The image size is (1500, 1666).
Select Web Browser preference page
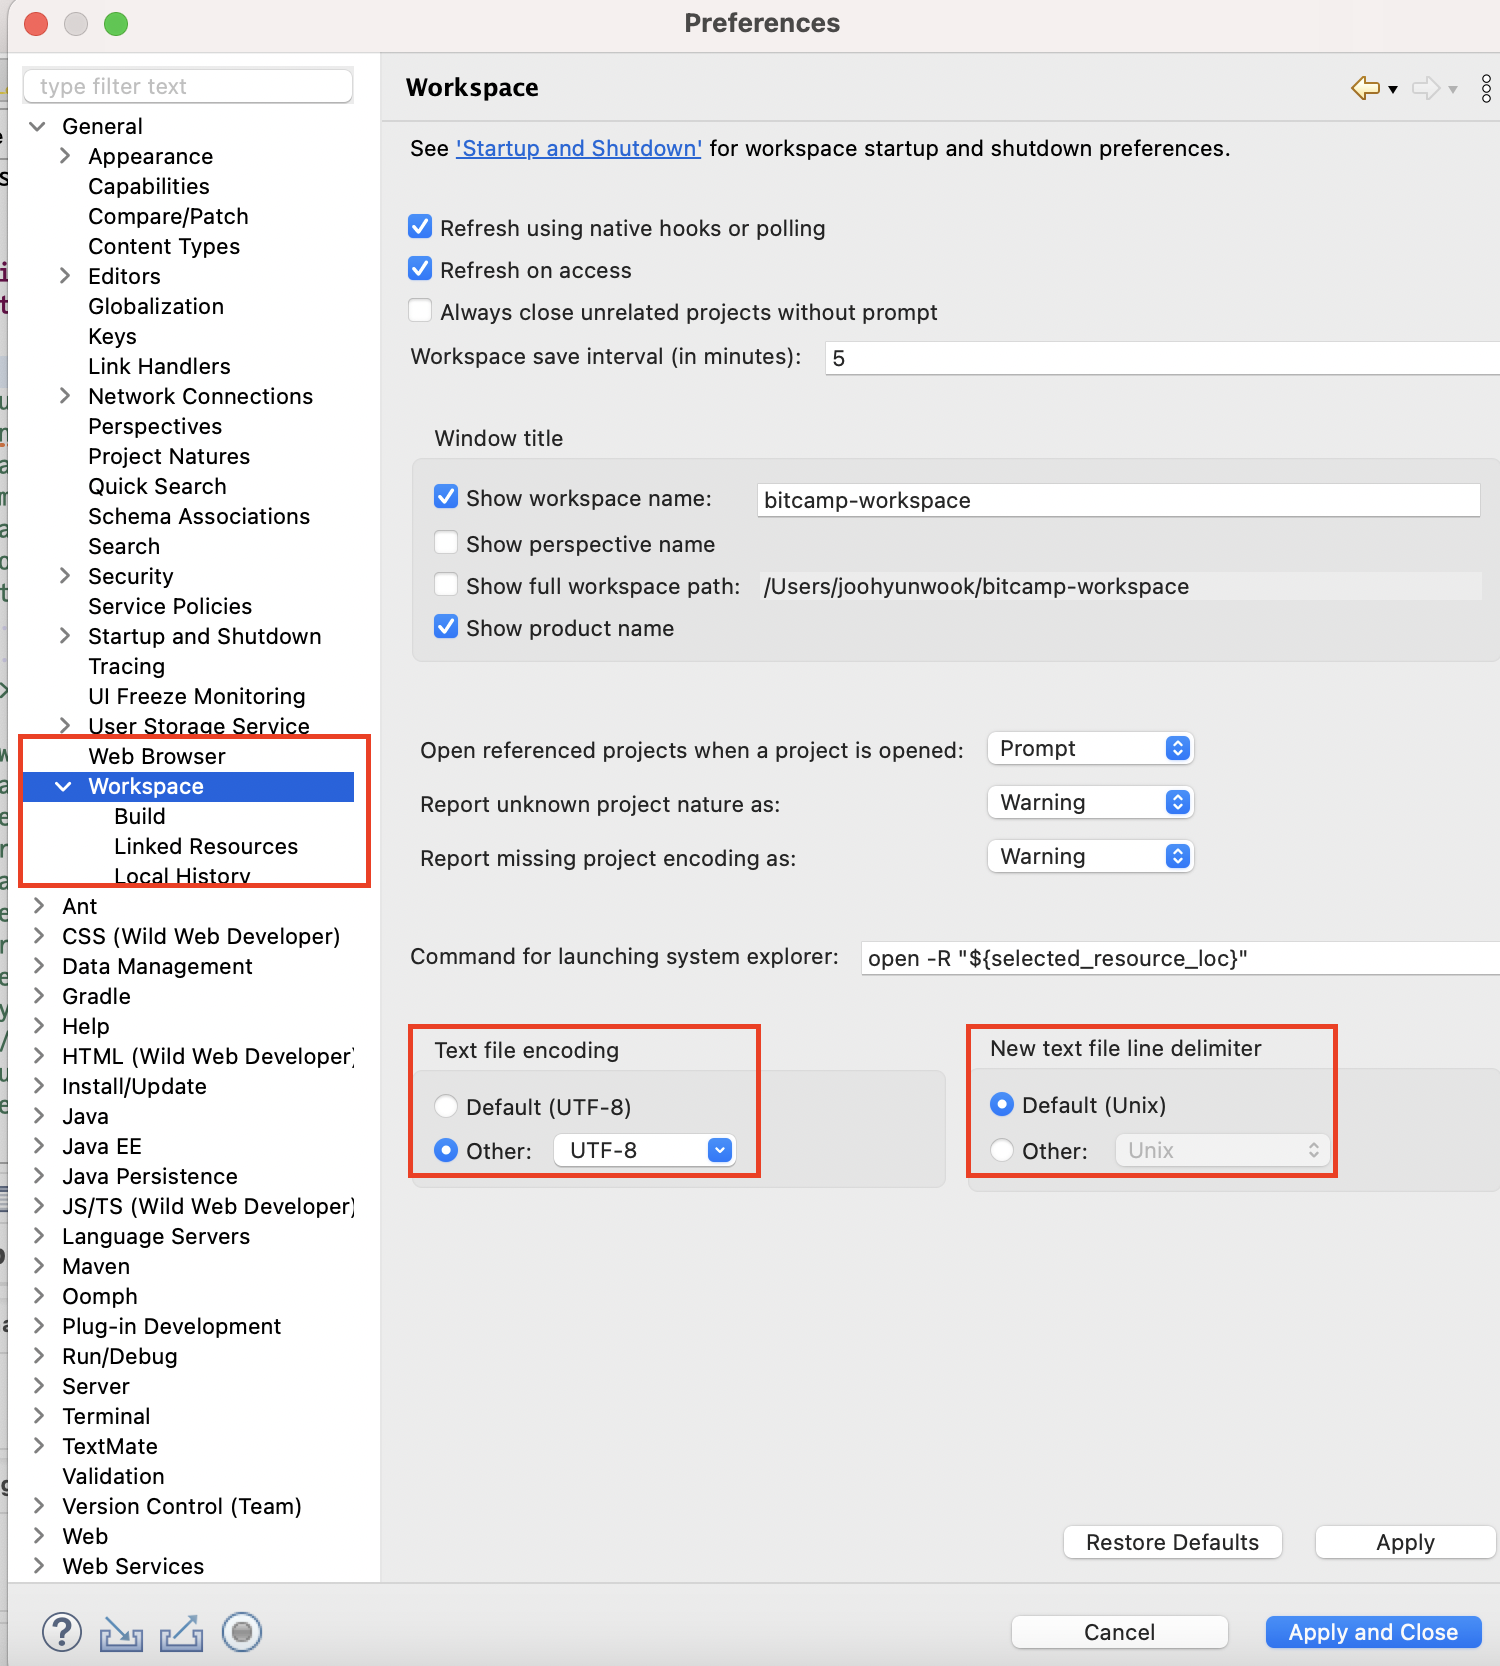point(157,756)
